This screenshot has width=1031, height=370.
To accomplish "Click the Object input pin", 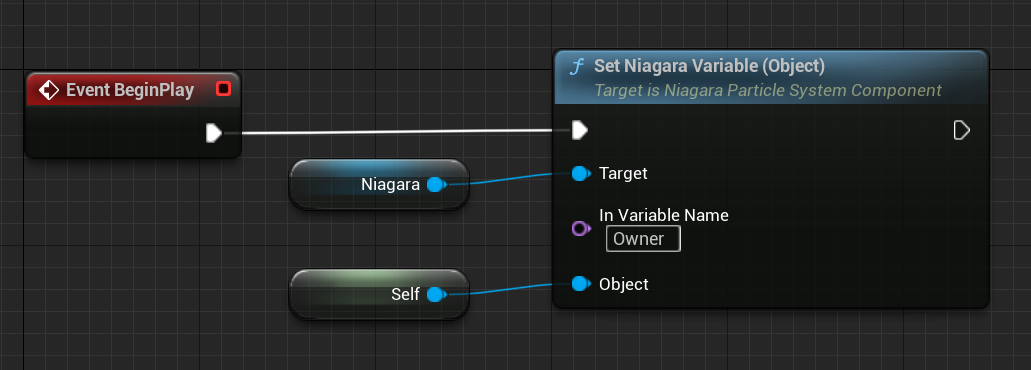I will [580, 284].
